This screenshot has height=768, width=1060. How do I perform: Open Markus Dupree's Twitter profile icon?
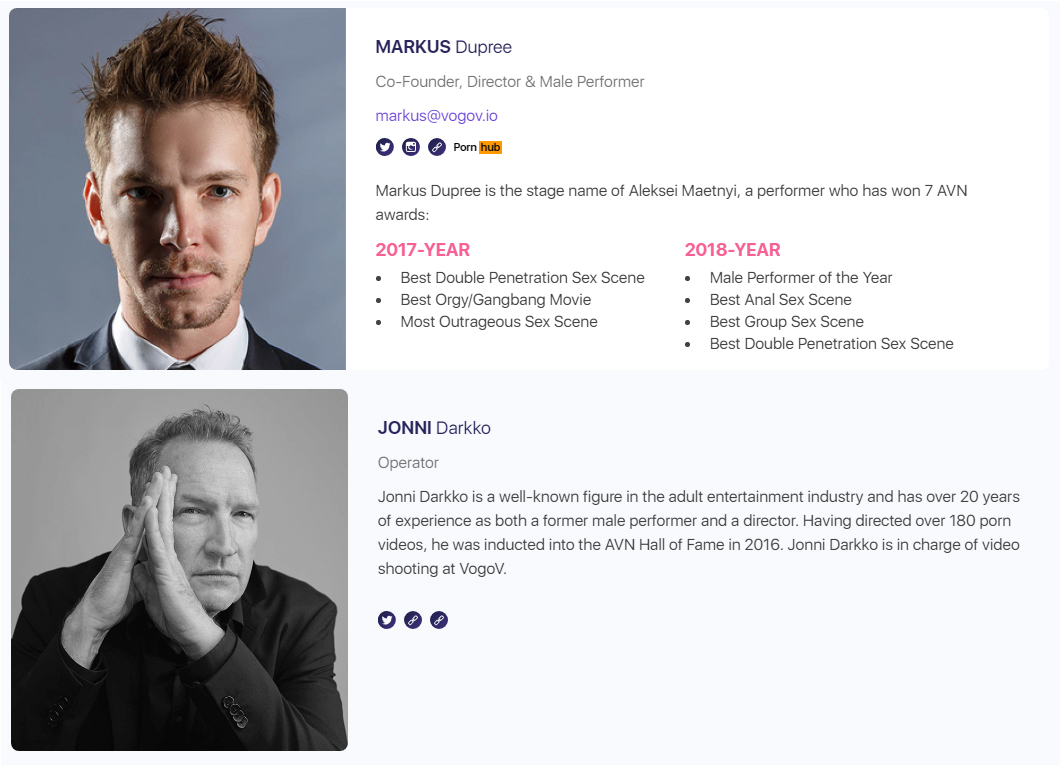pyautogui.click(x=385, y=147)
